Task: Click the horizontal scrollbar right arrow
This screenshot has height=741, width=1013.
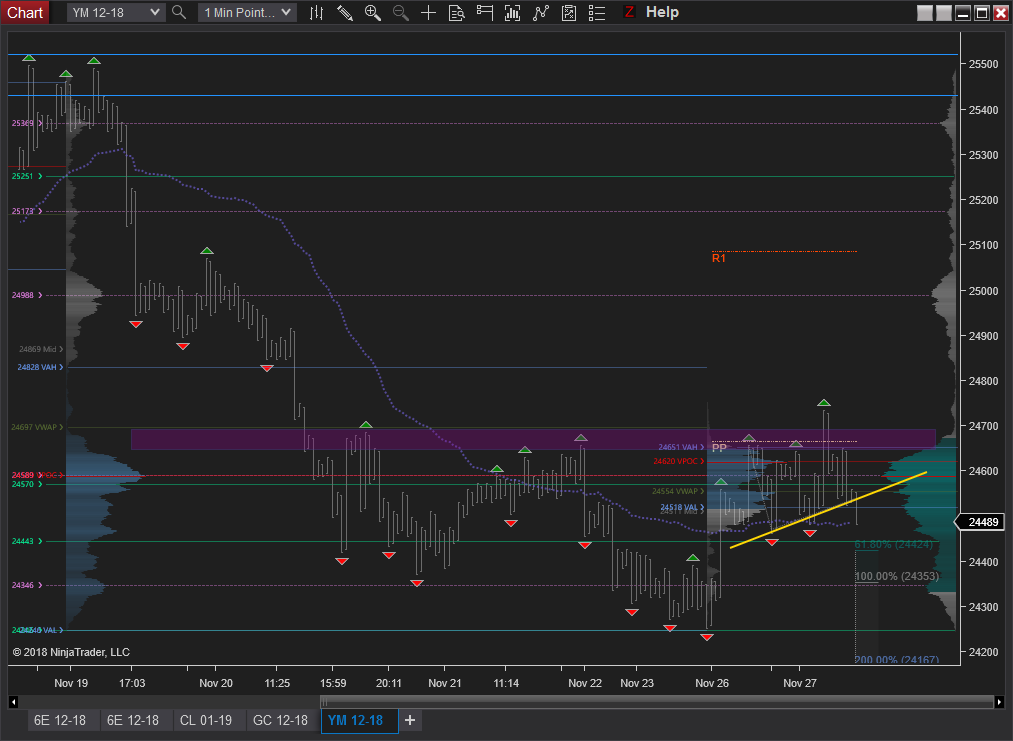Action: point(999,702)
